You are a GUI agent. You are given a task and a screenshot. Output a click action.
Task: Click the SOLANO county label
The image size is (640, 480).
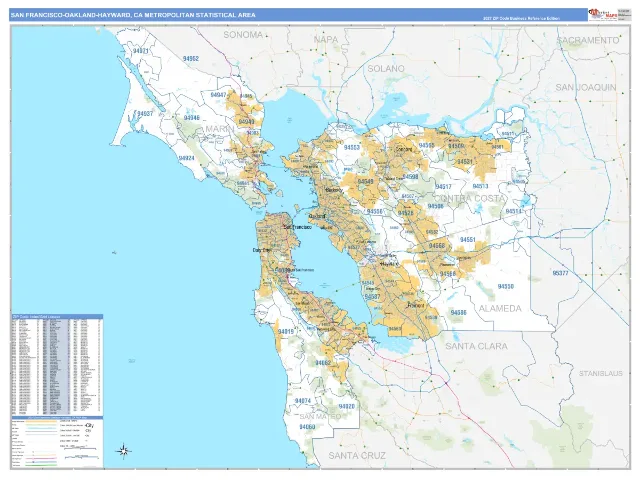pos(386,69)
